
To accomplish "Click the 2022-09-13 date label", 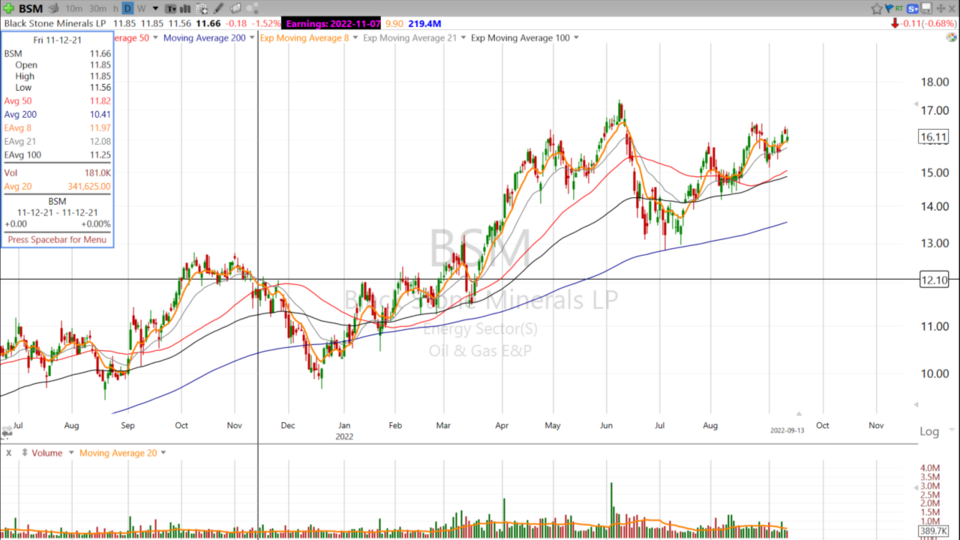I will 787,430.
